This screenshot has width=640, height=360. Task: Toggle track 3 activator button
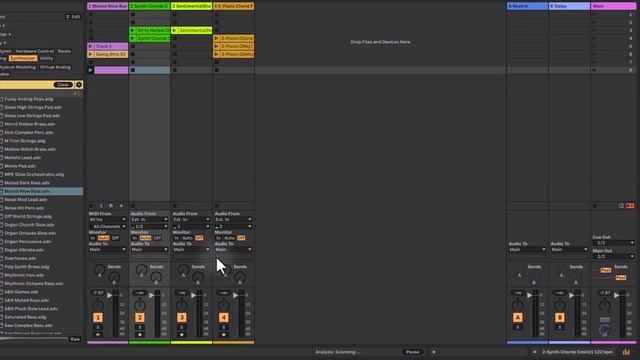click(182, 318)
